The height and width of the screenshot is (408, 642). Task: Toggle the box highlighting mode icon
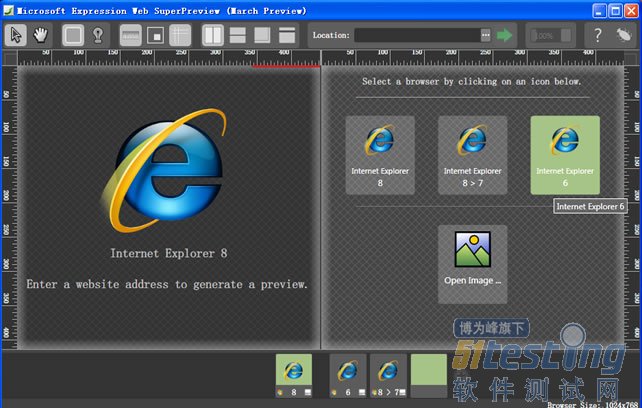pyautogui.click(x=73, y=34)
